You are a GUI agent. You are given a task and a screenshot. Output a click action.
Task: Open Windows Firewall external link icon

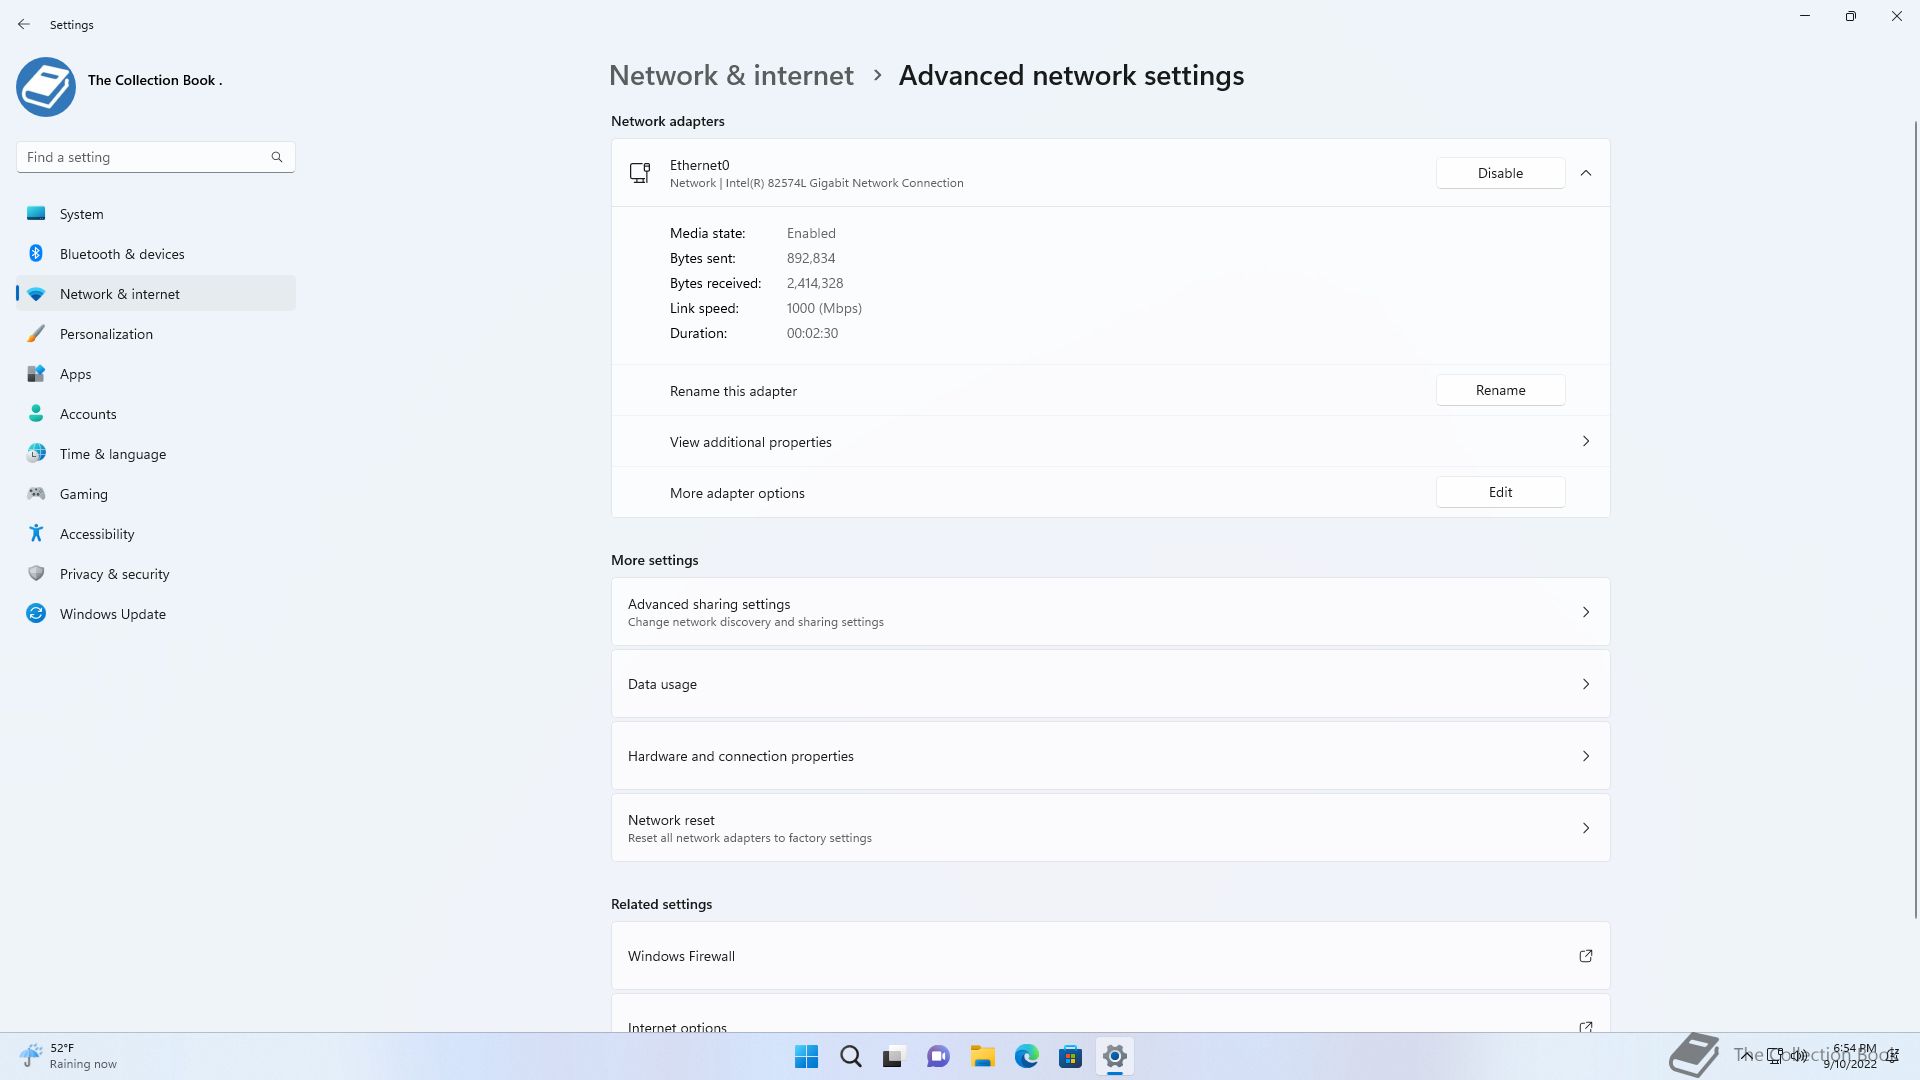(x=1585, y=956)
